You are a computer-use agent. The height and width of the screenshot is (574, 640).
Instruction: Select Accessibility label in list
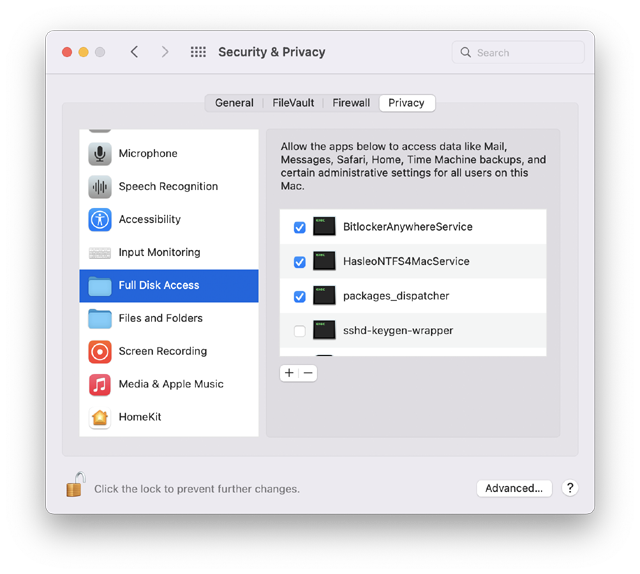149,219
